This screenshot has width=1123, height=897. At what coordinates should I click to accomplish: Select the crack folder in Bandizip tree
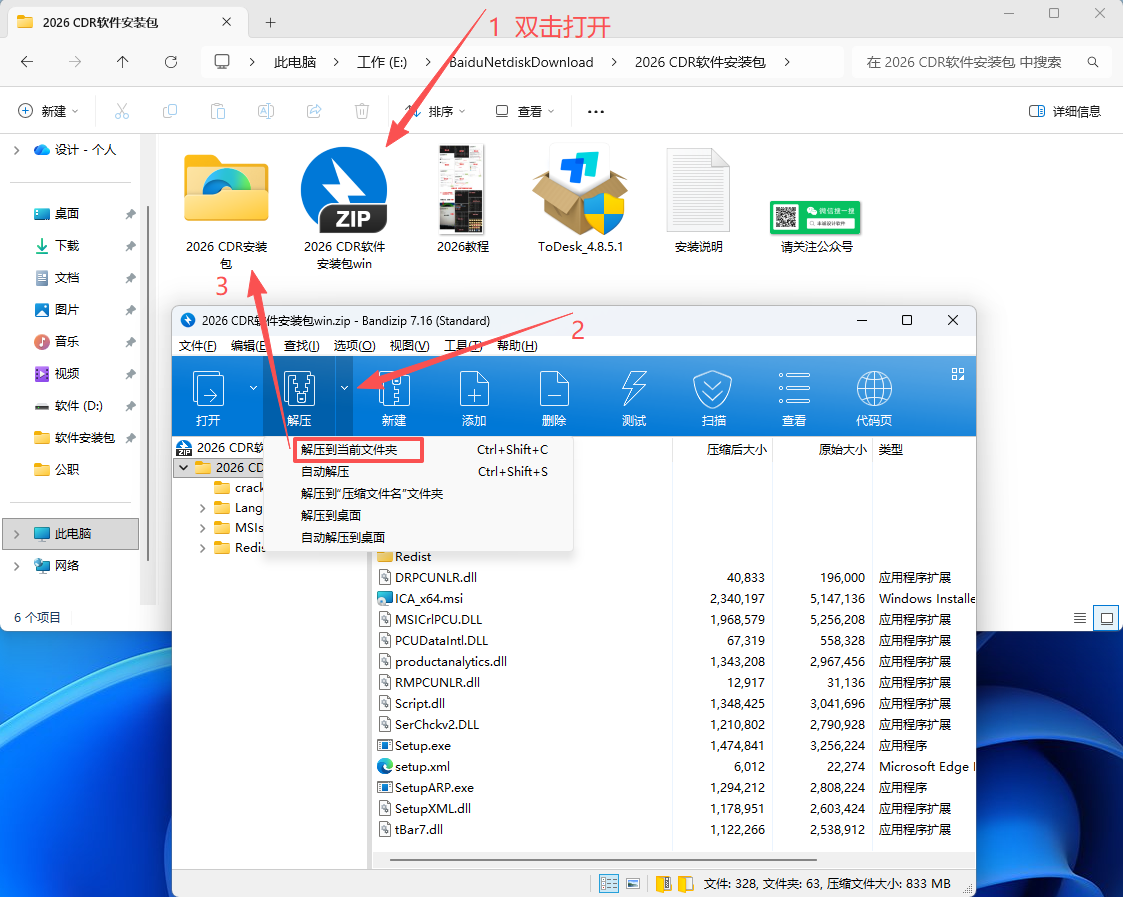pos(238,488)
